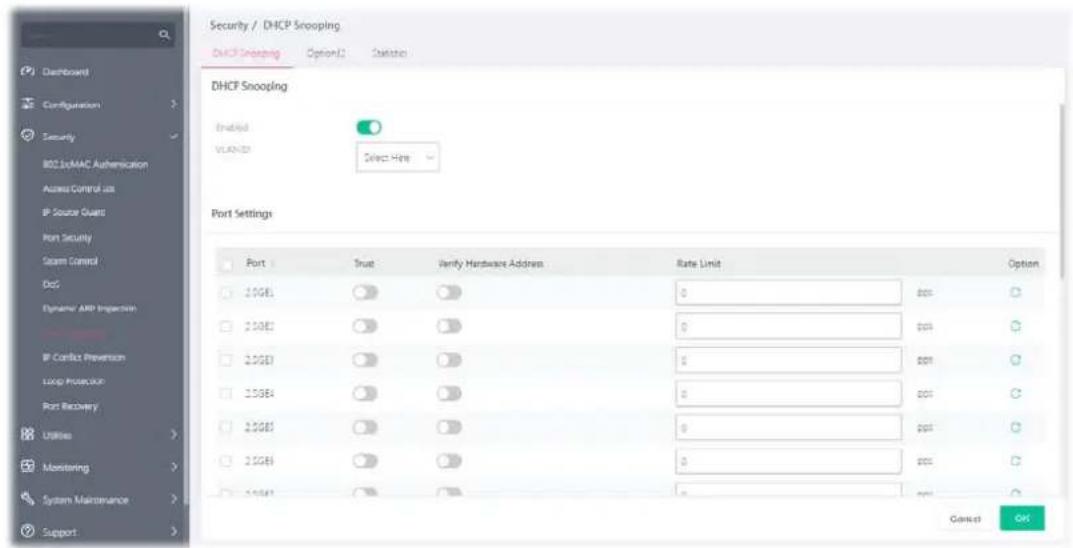Image resolution: width=1073 pixels, height=548 pixels.
Task: Select the checkbox for port 2.5GE6
Action: coord(226,462)
